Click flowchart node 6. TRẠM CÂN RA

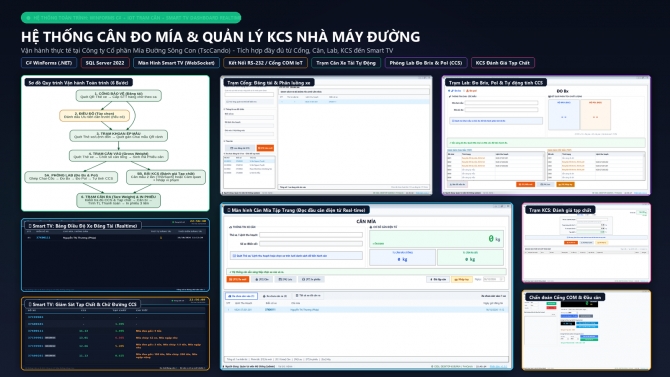(118, 200)
